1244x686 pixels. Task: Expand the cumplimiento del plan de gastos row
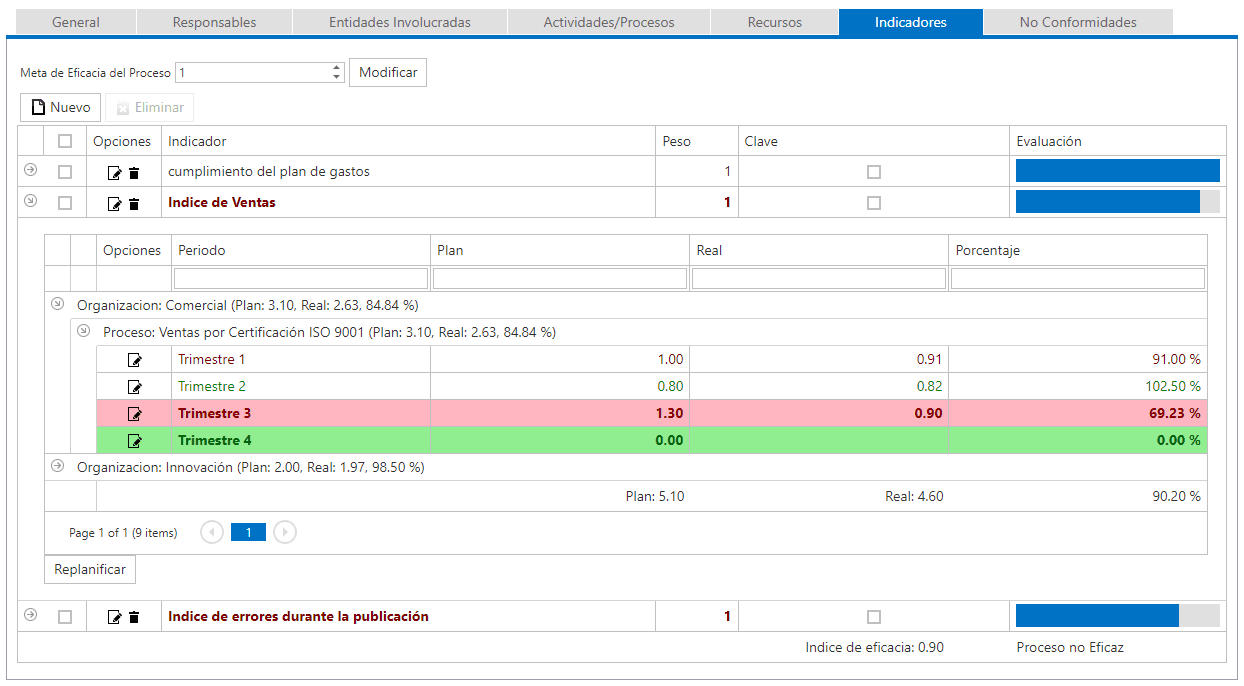pos(30,170)
